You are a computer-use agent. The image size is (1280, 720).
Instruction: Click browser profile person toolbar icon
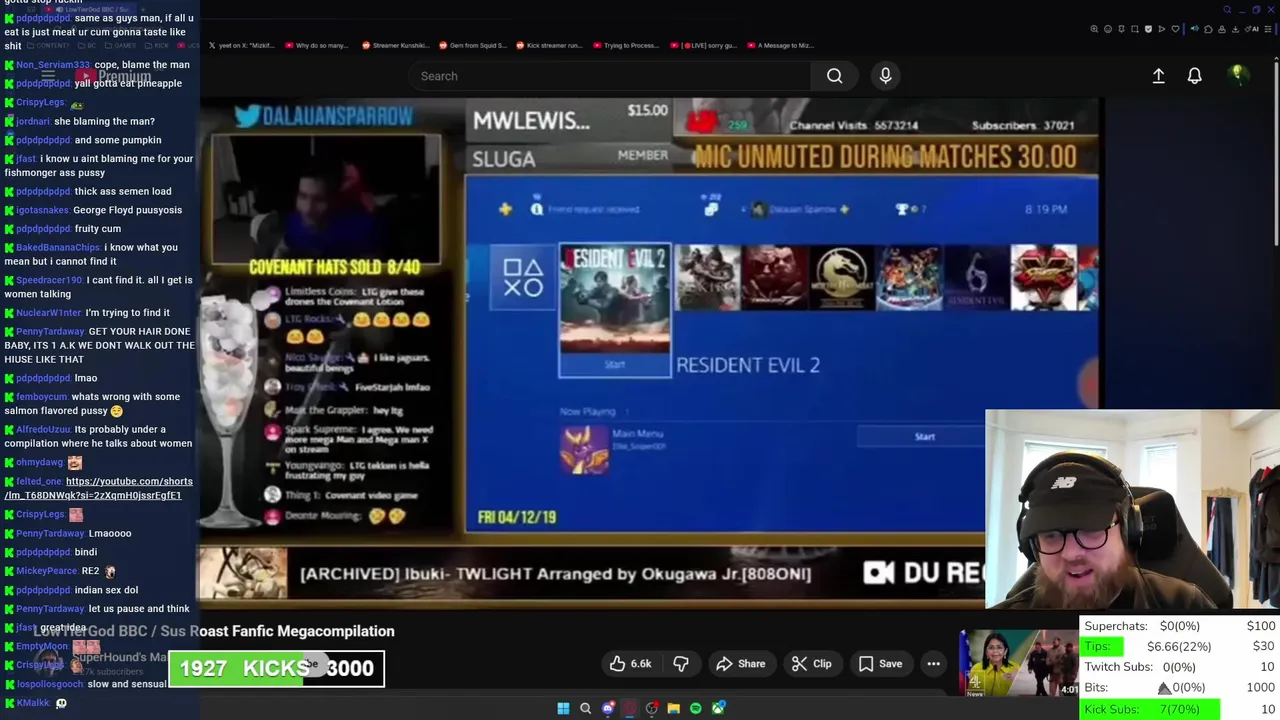pos(1222,29)
